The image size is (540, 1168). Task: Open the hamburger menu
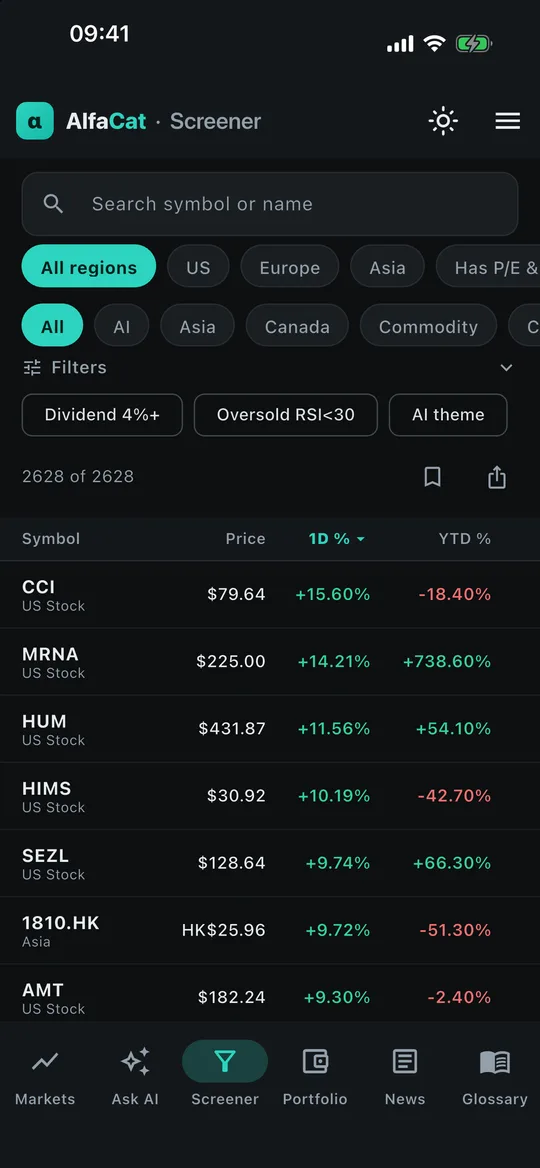[x=508, y=121]
